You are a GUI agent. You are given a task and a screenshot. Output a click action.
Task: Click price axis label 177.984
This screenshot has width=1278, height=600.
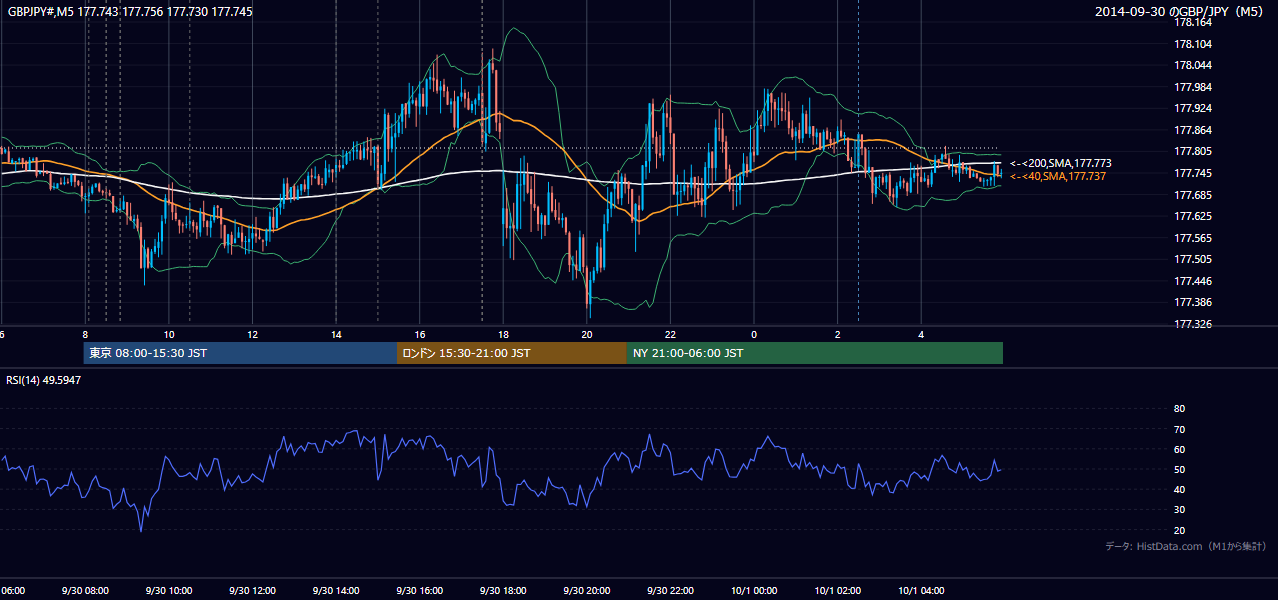(1193, 87)
